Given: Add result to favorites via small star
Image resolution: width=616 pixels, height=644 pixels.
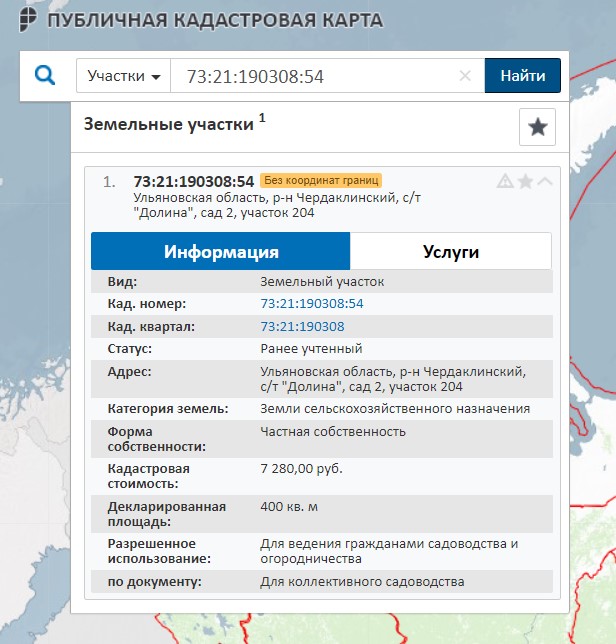Looking at the screenshot, I should click(525, 181).
